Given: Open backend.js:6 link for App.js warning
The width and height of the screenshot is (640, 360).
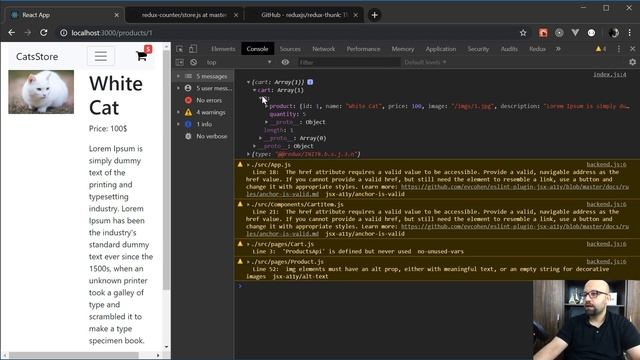Looking at the screenshot, I should pyautogui.click(x=607, y=164).
